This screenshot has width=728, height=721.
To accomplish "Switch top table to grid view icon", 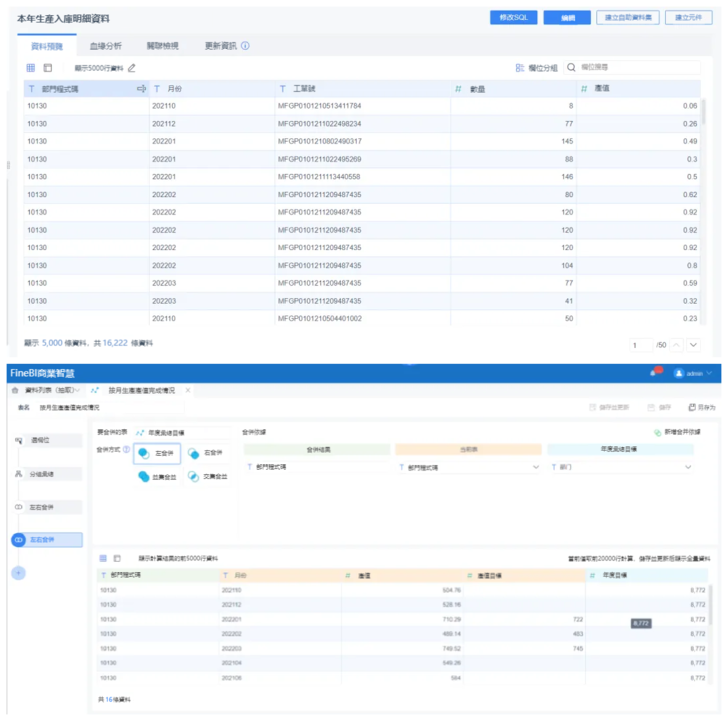I will tap(31, 68).
